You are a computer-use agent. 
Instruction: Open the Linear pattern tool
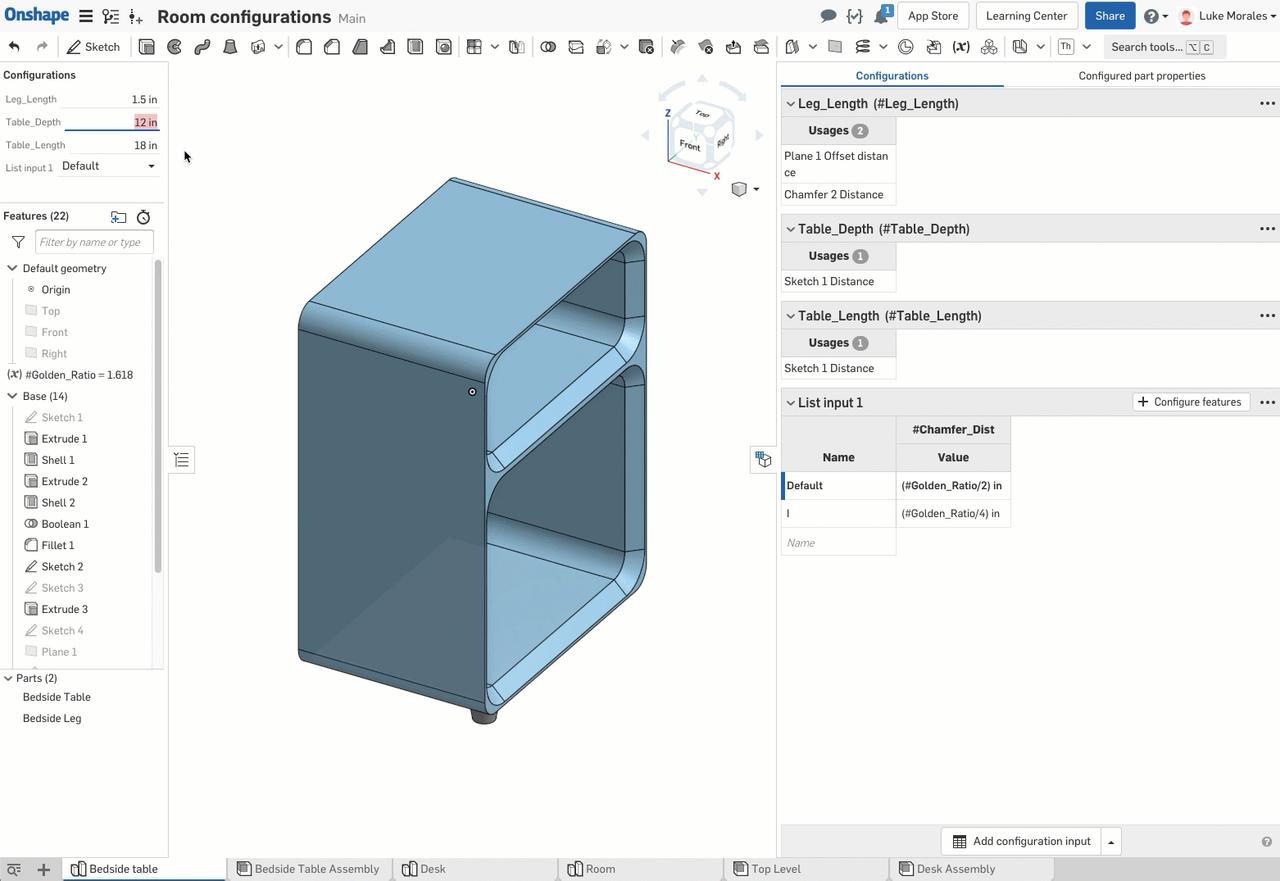point(476,46)
